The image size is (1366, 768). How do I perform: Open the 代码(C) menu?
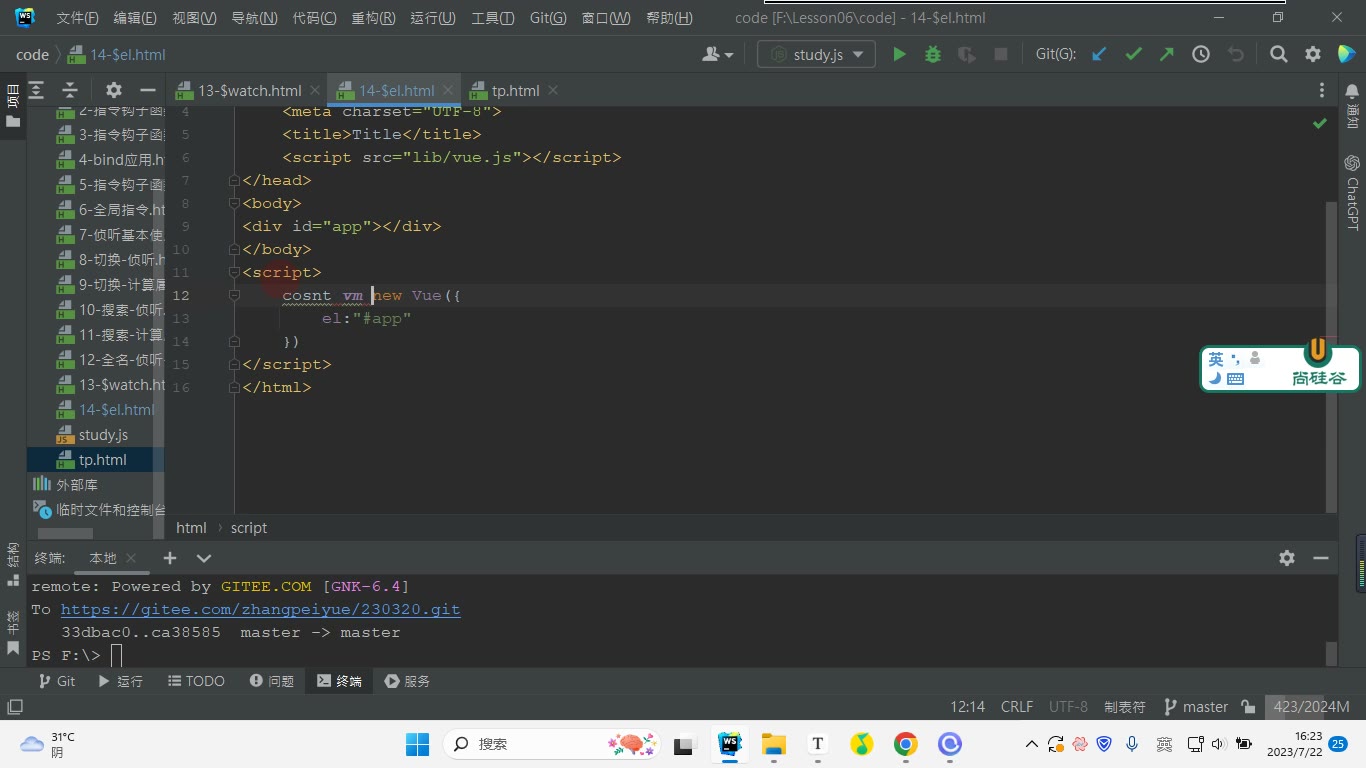tap(314, 18)
